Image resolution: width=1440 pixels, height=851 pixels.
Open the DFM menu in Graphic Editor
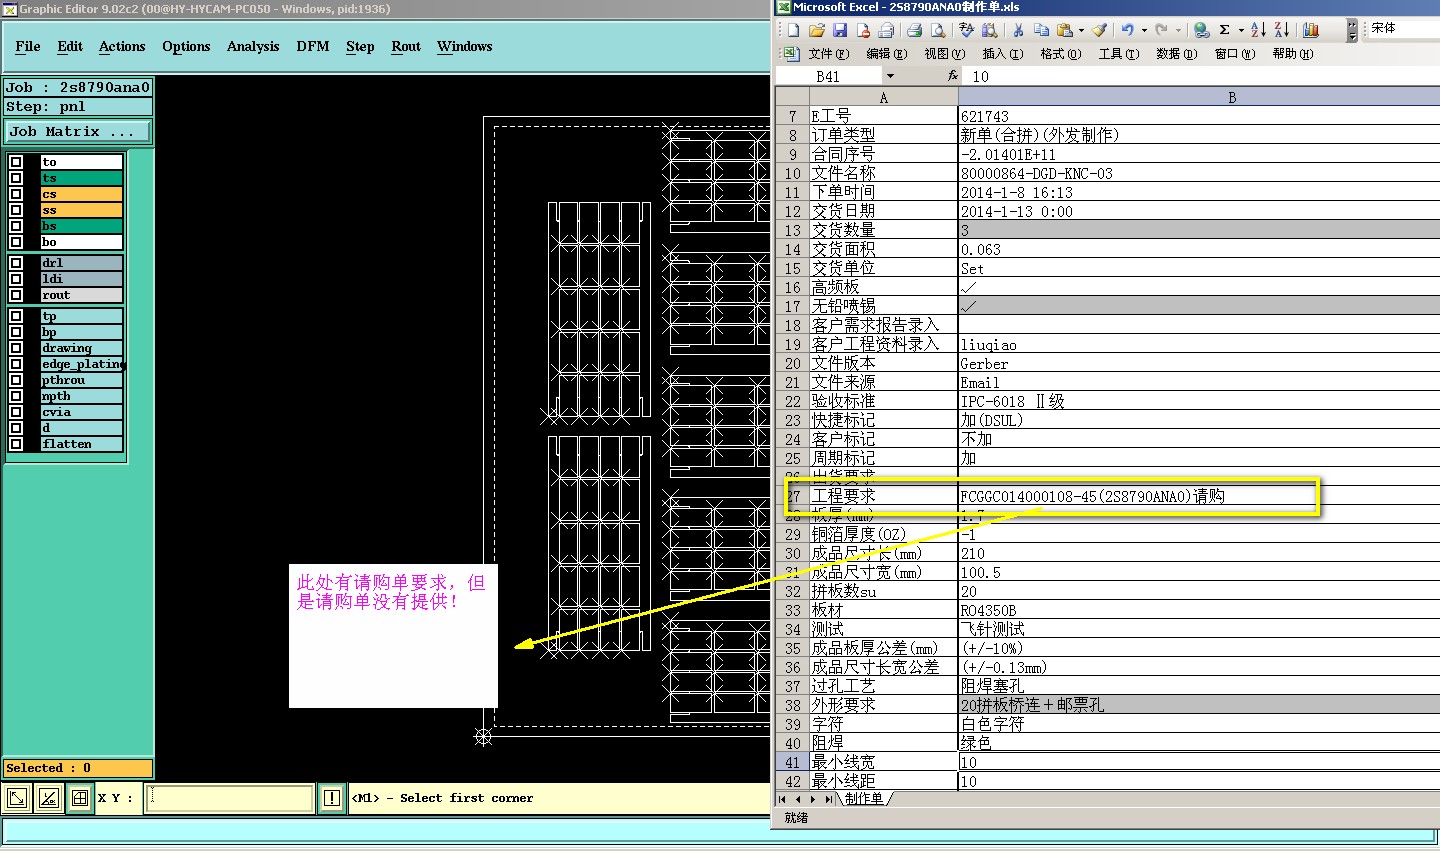313,46
